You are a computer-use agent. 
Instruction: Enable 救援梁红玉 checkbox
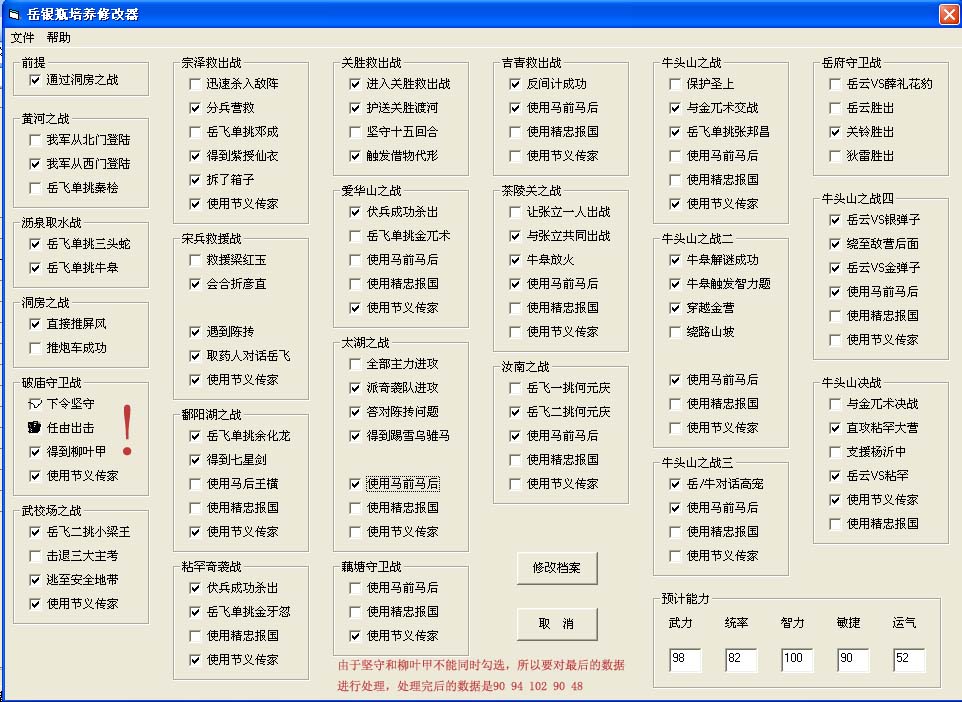click(195, 260)
